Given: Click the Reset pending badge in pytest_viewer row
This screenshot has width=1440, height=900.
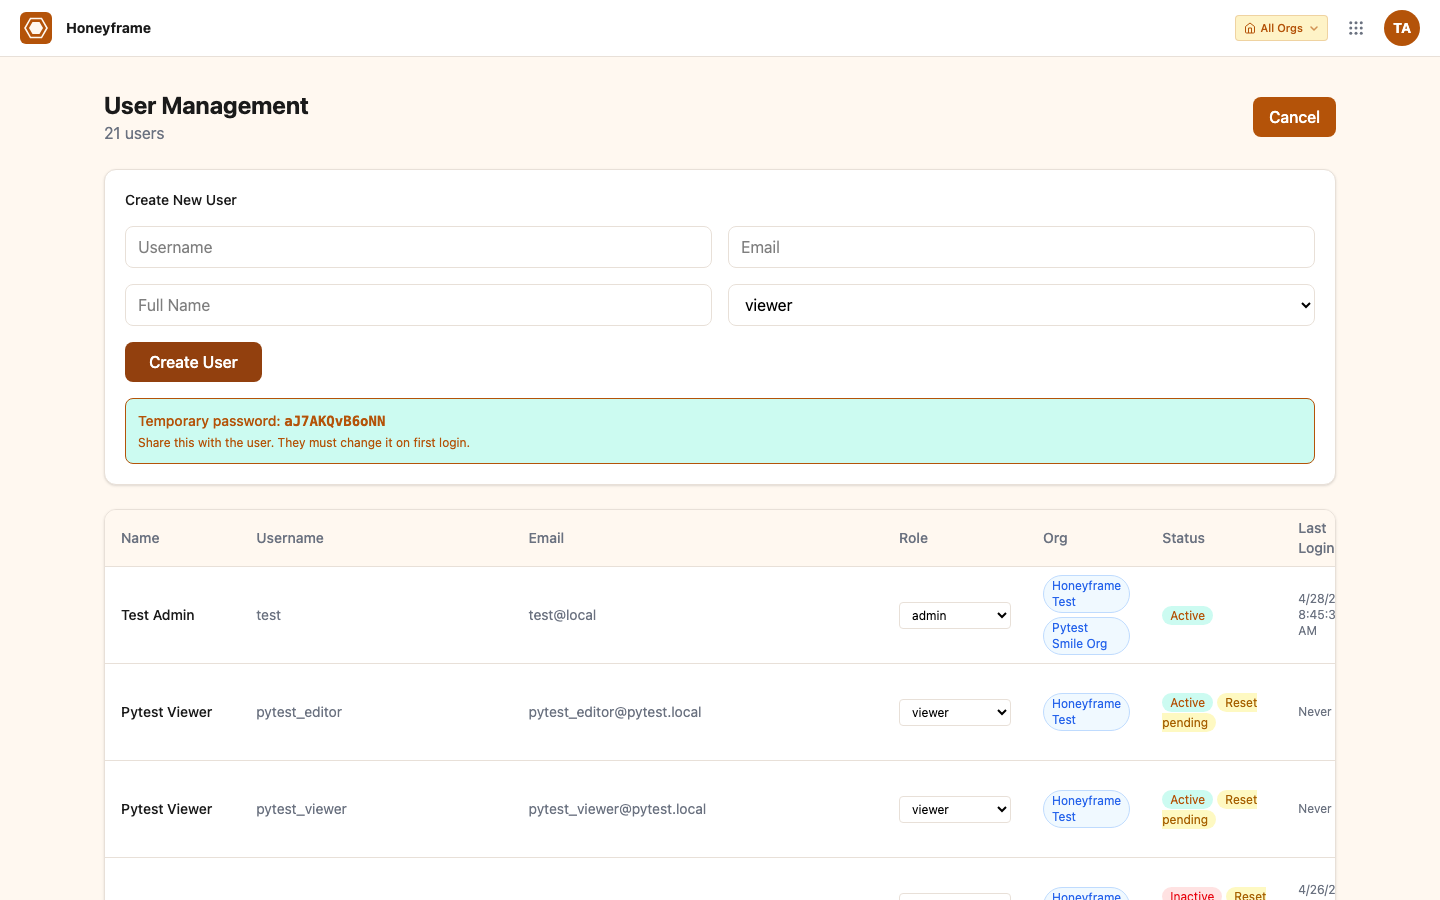Looking at the screenshot, I should pos(1210,810).
